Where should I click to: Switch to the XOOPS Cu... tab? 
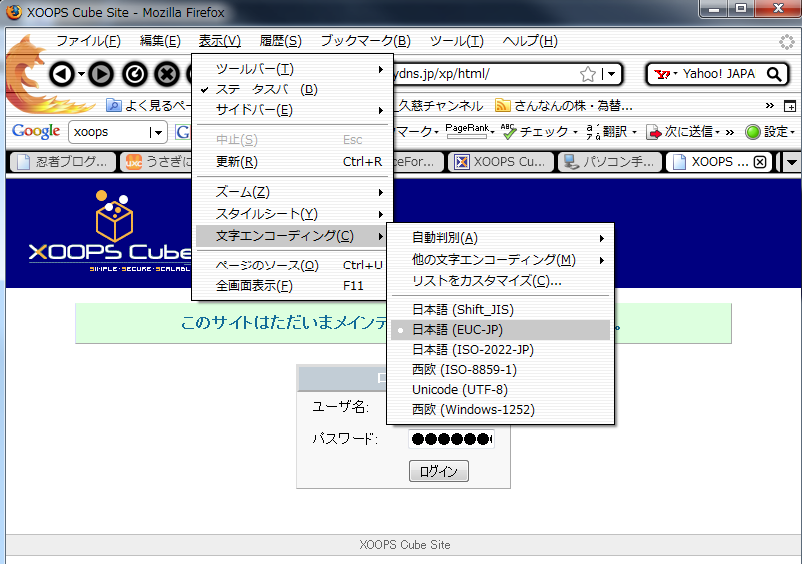coord(501,162)
